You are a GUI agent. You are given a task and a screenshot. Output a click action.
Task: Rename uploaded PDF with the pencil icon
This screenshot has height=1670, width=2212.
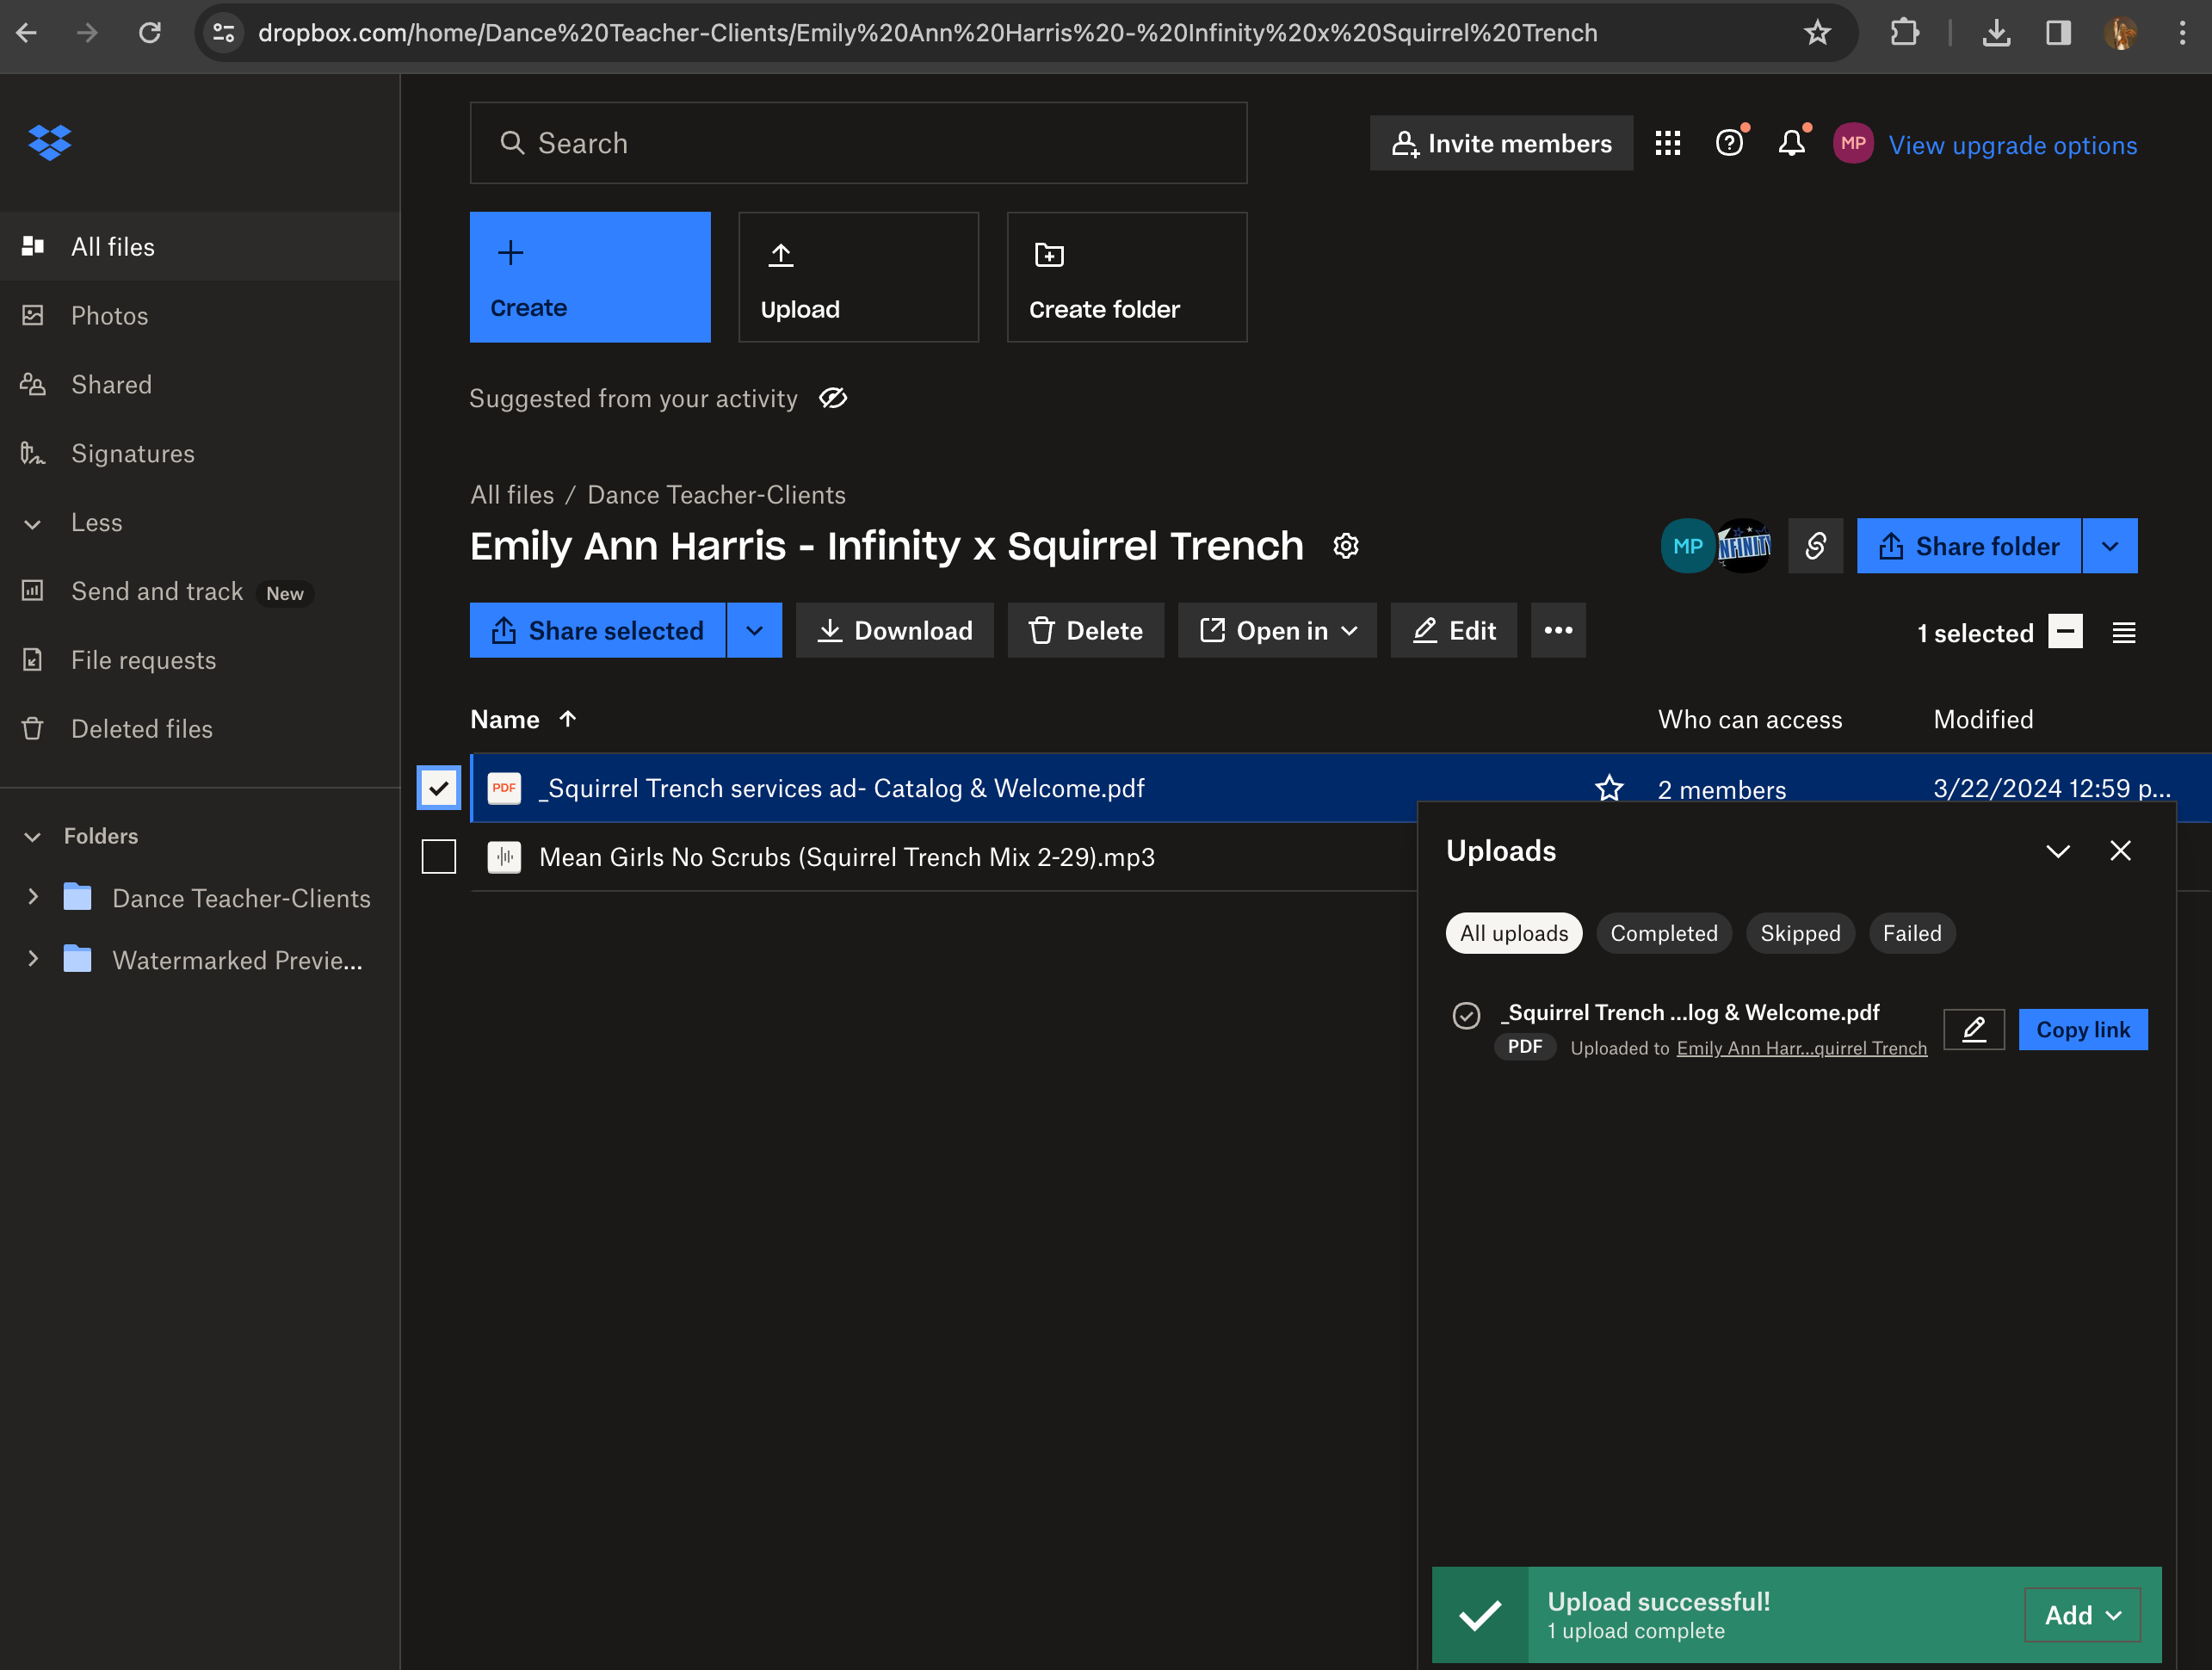click(x=1973, y=1029)
